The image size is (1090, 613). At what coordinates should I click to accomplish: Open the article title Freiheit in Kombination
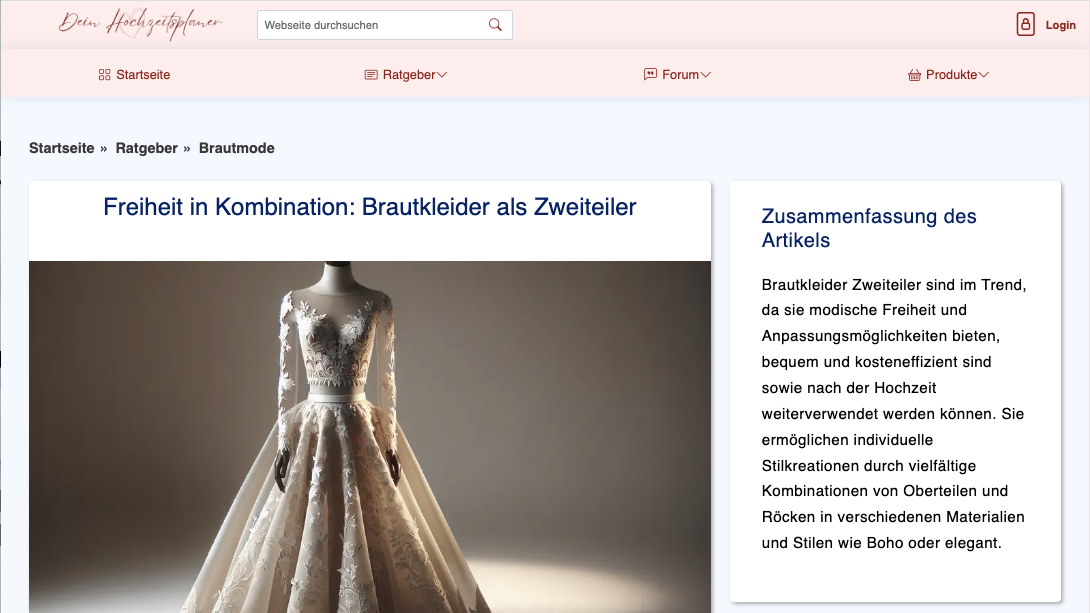click(369, 208)
